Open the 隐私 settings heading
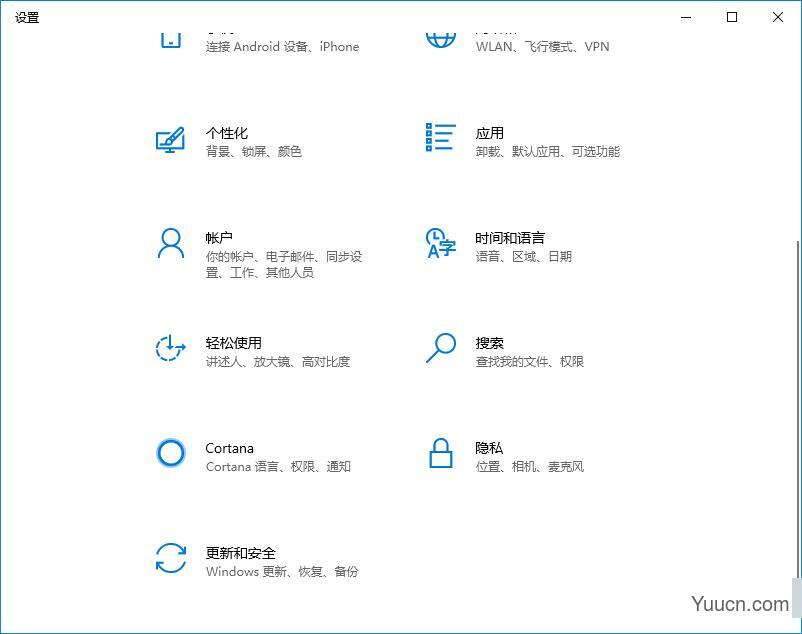The image size is (802, 634). pos(489,448)
